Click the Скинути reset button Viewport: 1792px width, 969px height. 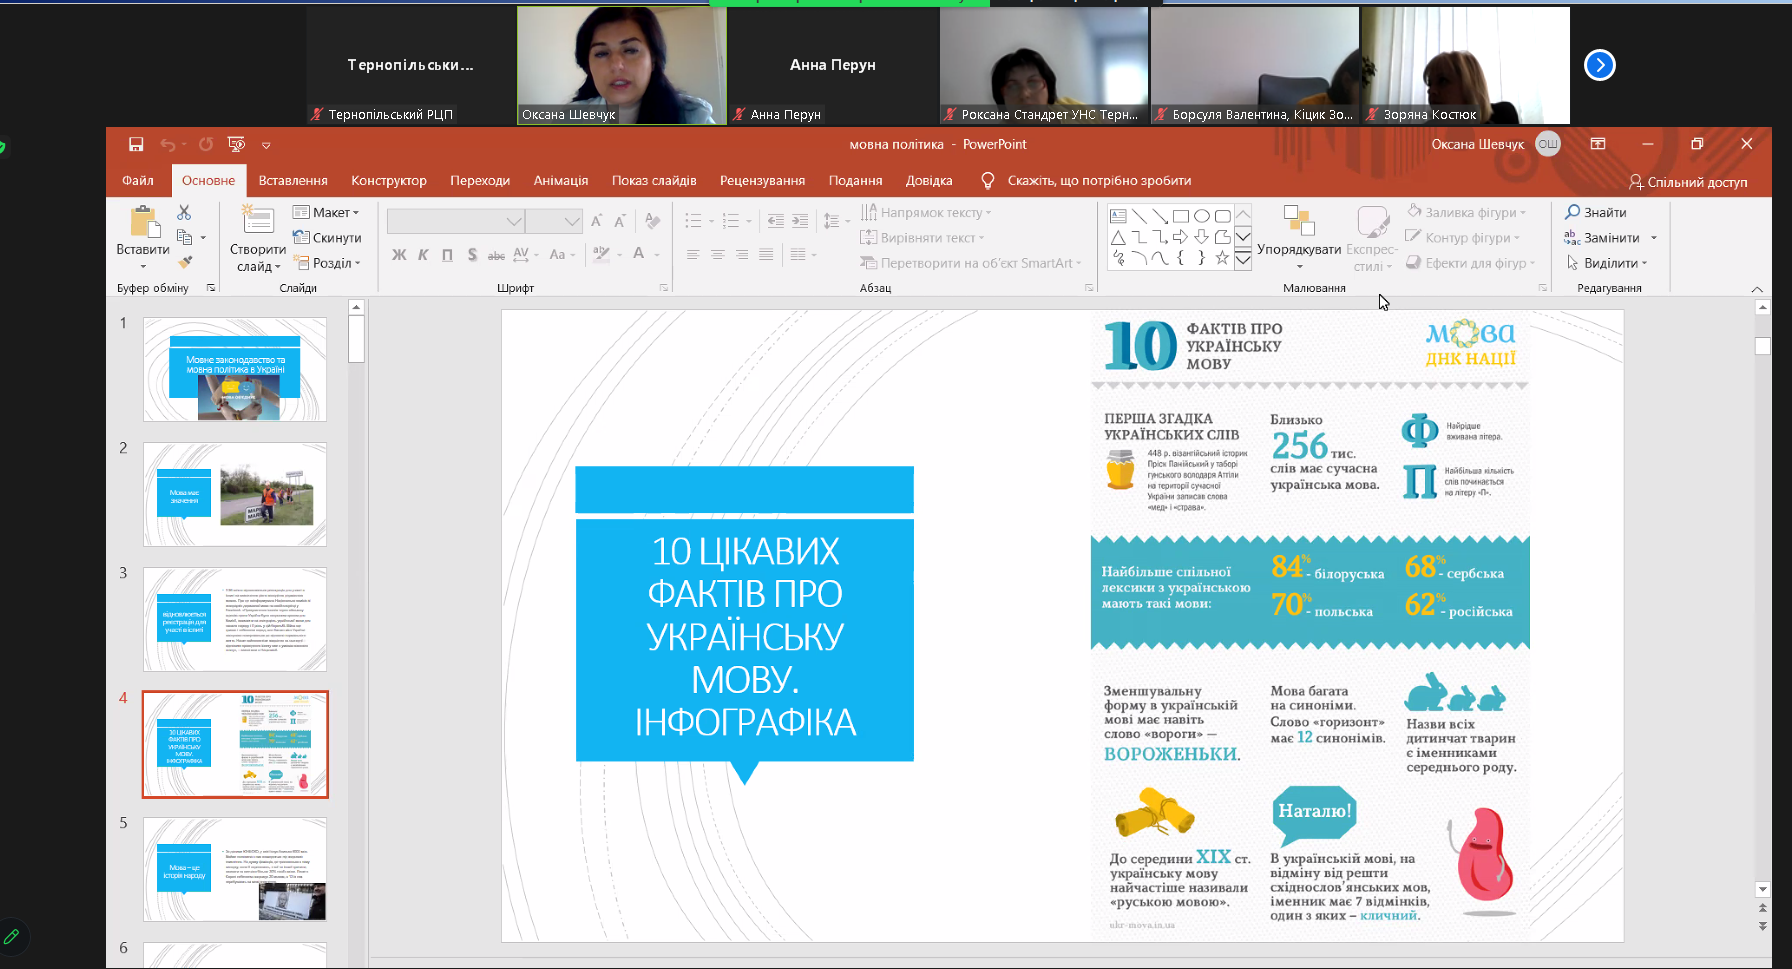(327, 238)
